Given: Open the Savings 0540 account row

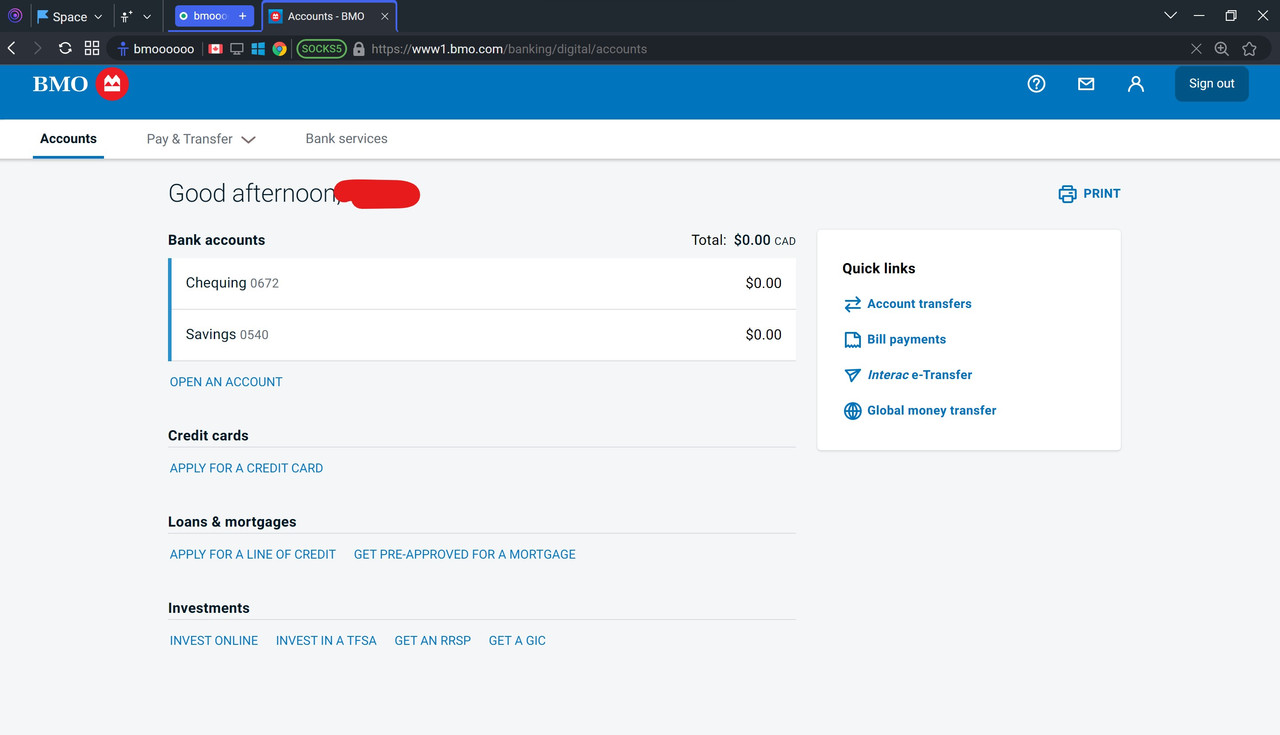Looking at the screenshot, I should [483, 335].
